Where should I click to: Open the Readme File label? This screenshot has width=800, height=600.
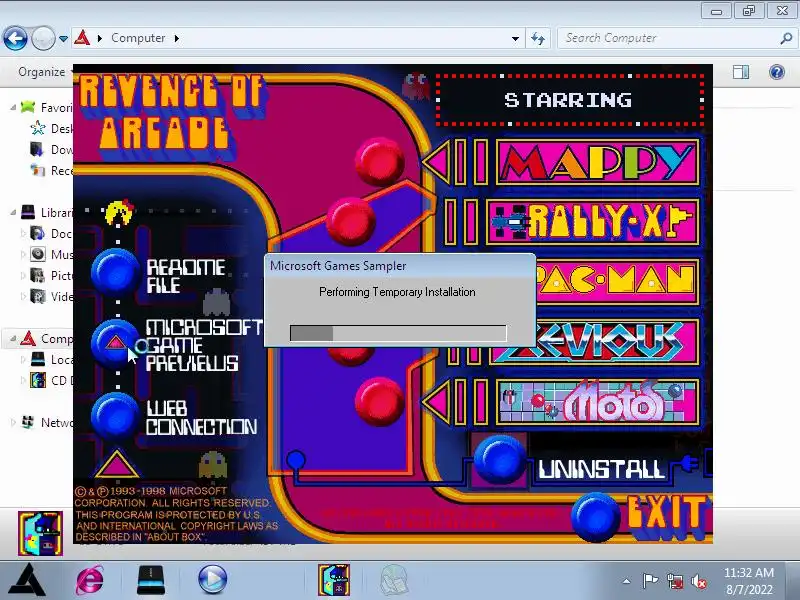pos(186,276)
